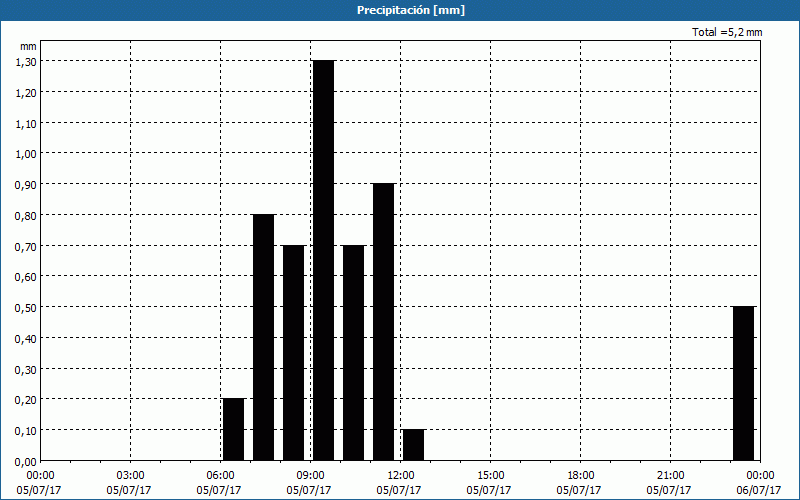Click the y-axis value 0,70
Image resolution: width=800 pixels, height=500 pixels.
pyautogui.click(x=26, y=246)
